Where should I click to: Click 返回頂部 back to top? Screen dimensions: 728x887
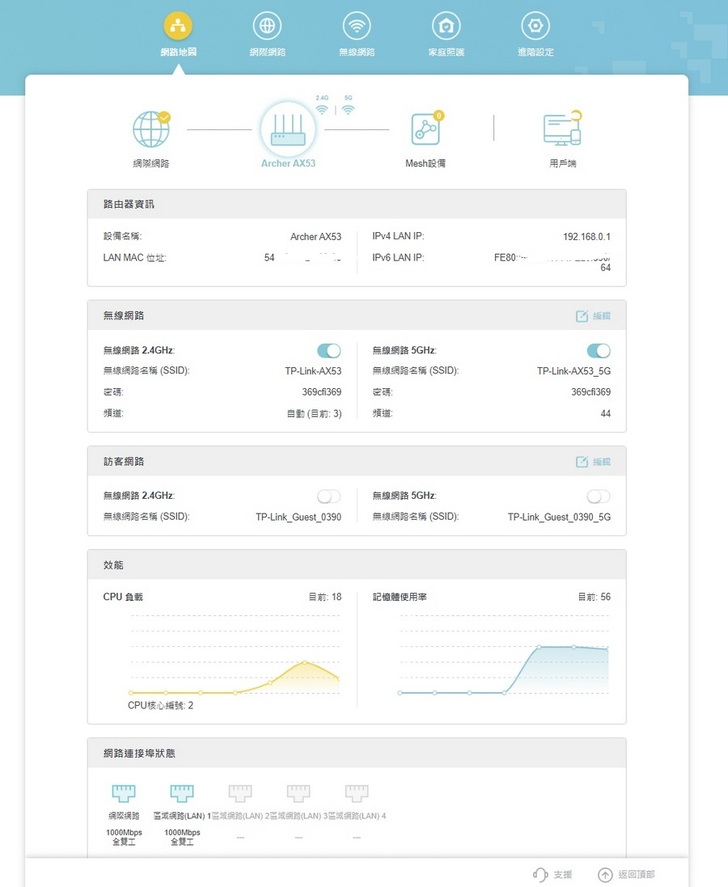pos(627,874)
